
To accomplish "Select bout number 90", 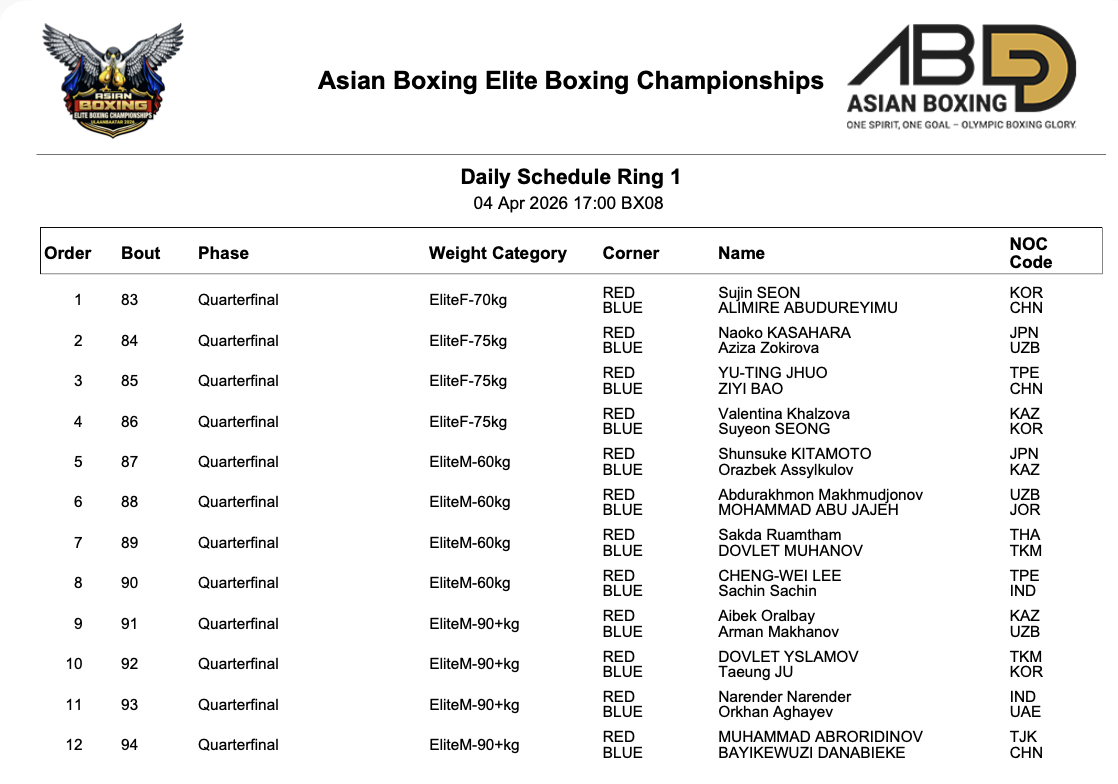I will [x=129, y=583].
